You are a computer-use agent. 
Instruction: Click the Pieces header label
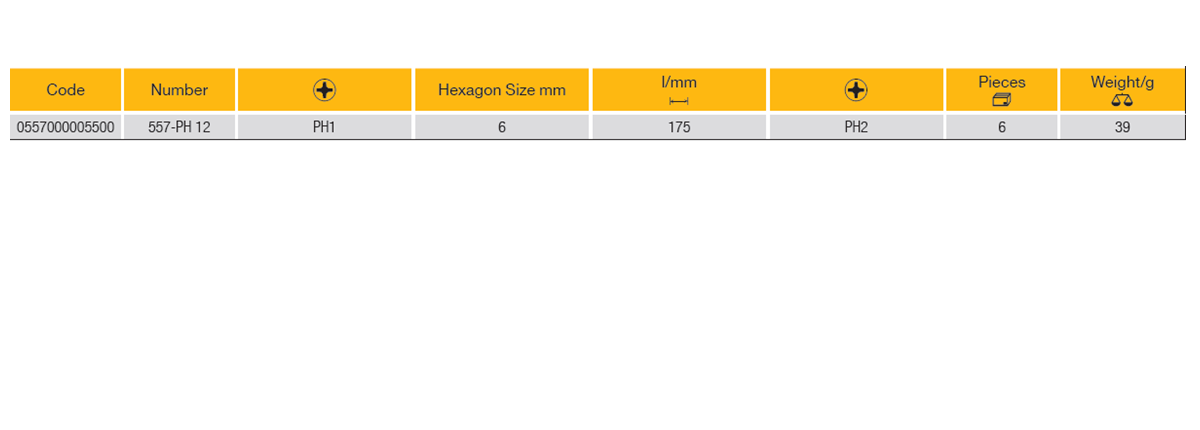coord(1002,82)
